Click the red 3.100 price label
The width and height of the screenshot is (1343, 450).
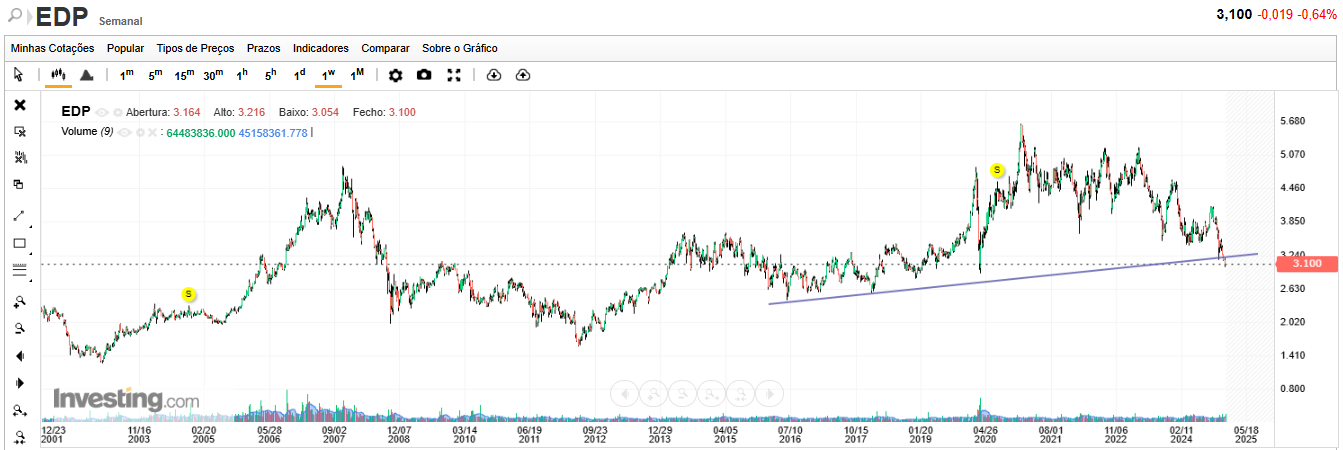(x=1306, y=264)
